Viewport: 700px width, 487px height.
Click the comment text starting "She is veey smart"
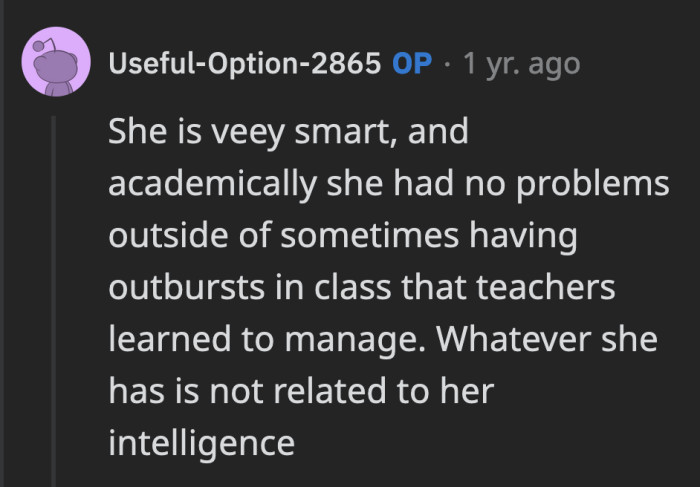[x=290, y=136]
